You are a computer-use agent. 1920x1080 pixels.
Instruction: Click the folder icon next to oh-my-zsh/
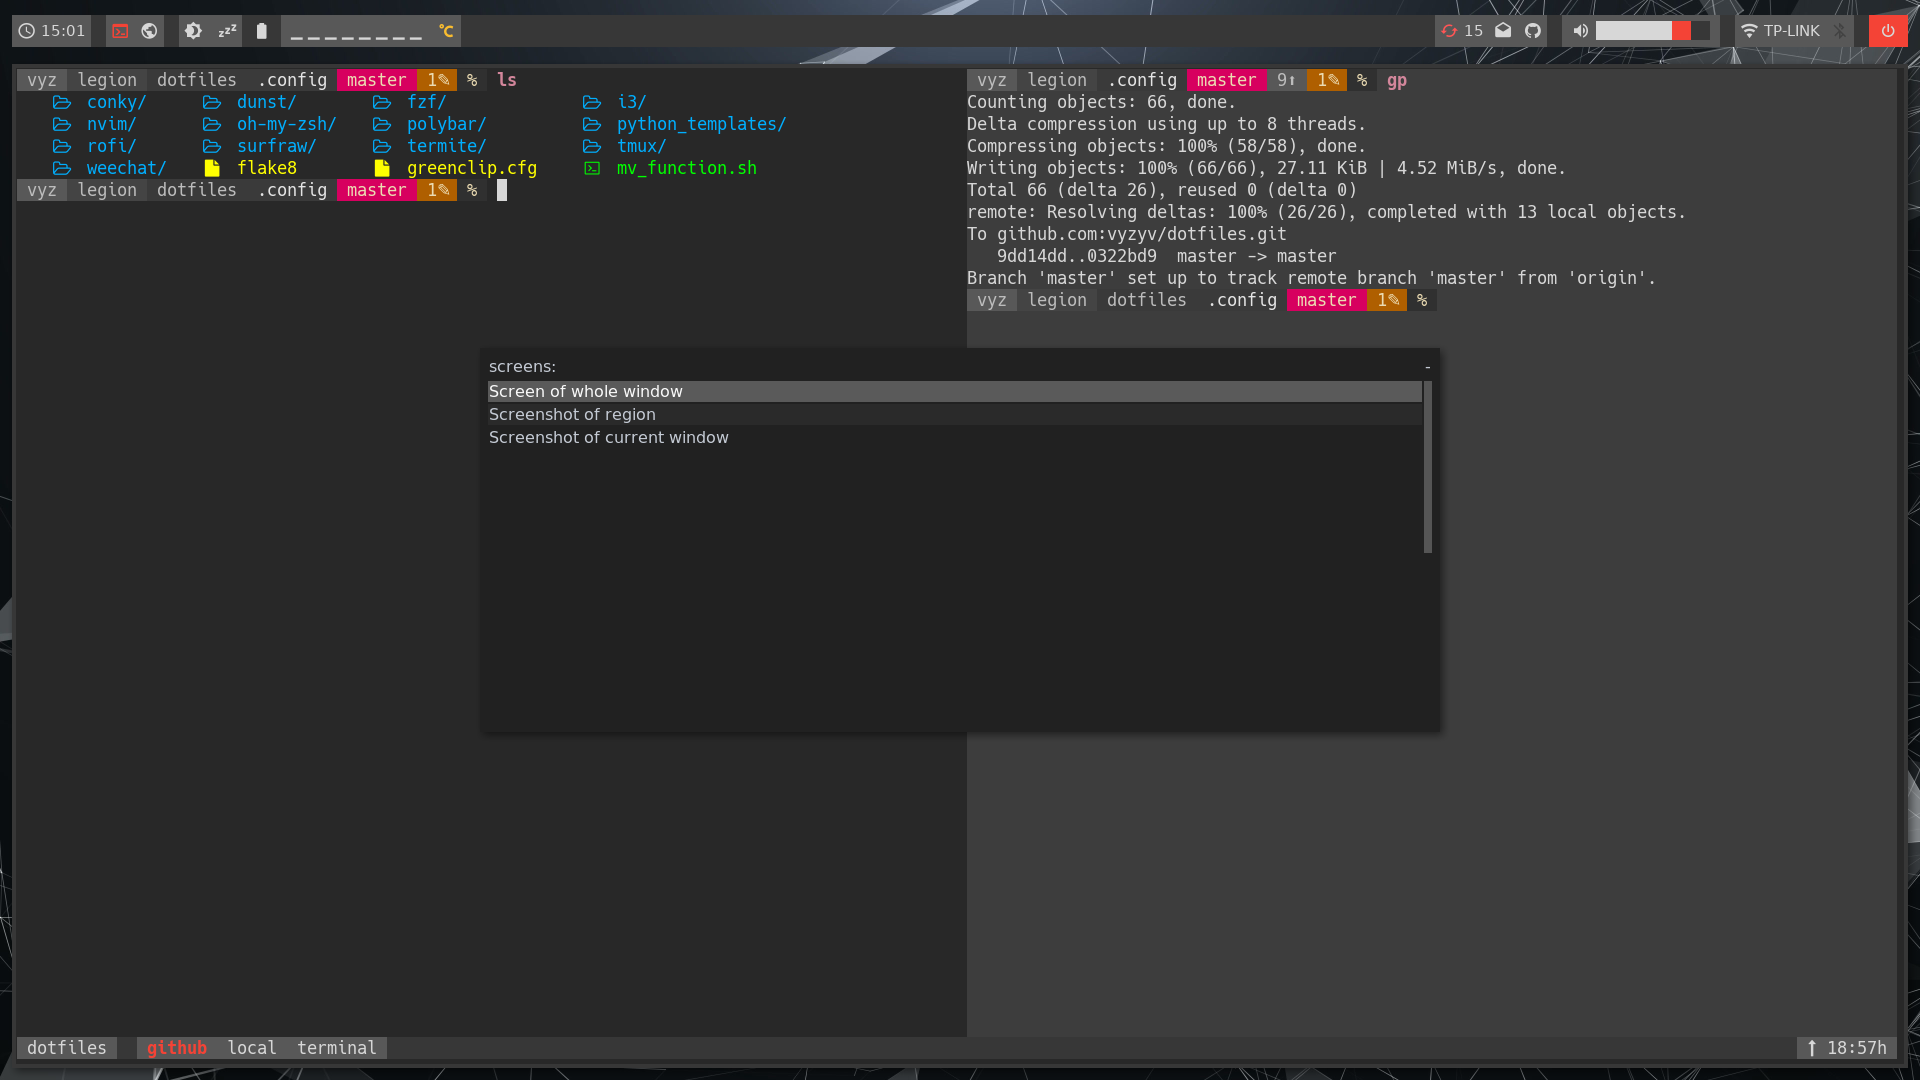pos(212,124)
